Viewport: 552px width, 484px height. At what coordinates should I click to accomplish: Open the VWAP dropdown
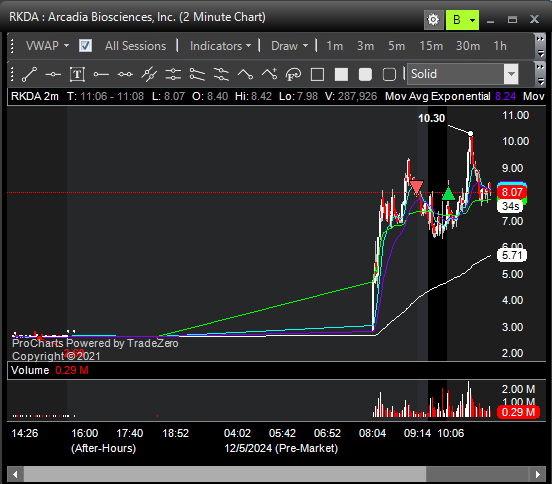coord(47,46)
